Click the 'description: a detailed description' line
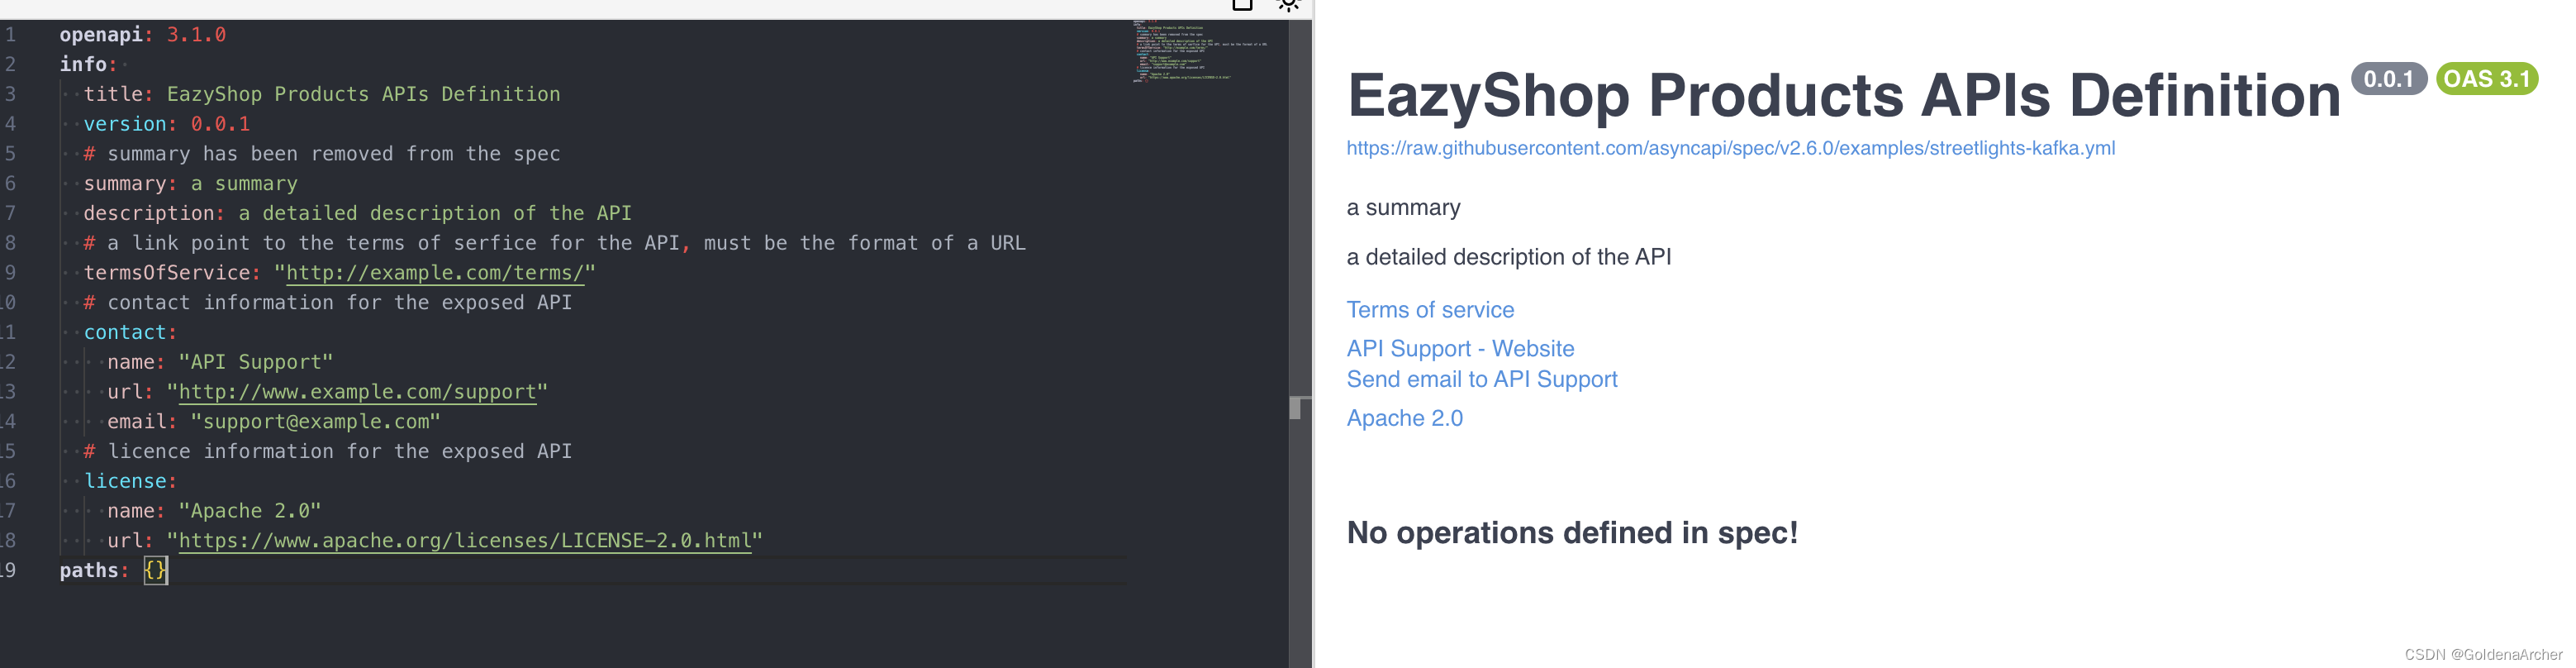The image size is (2576, 668). pos(357,213)
